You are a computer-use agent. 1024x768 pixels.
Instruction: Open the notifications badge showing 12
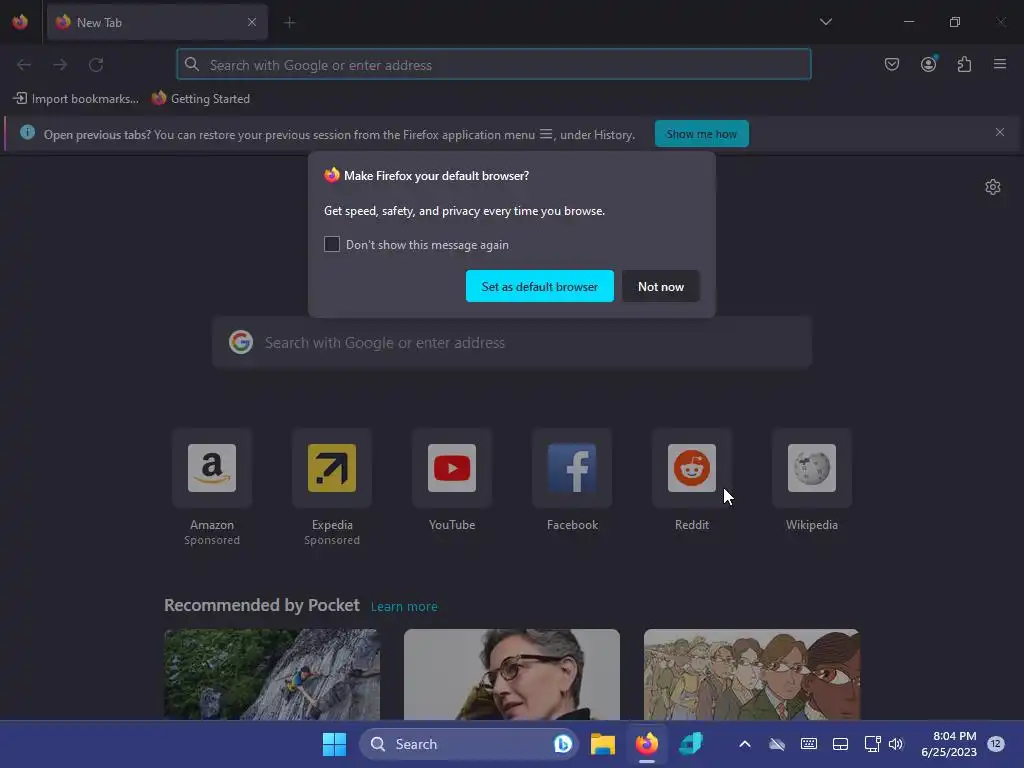pos(995,744)
